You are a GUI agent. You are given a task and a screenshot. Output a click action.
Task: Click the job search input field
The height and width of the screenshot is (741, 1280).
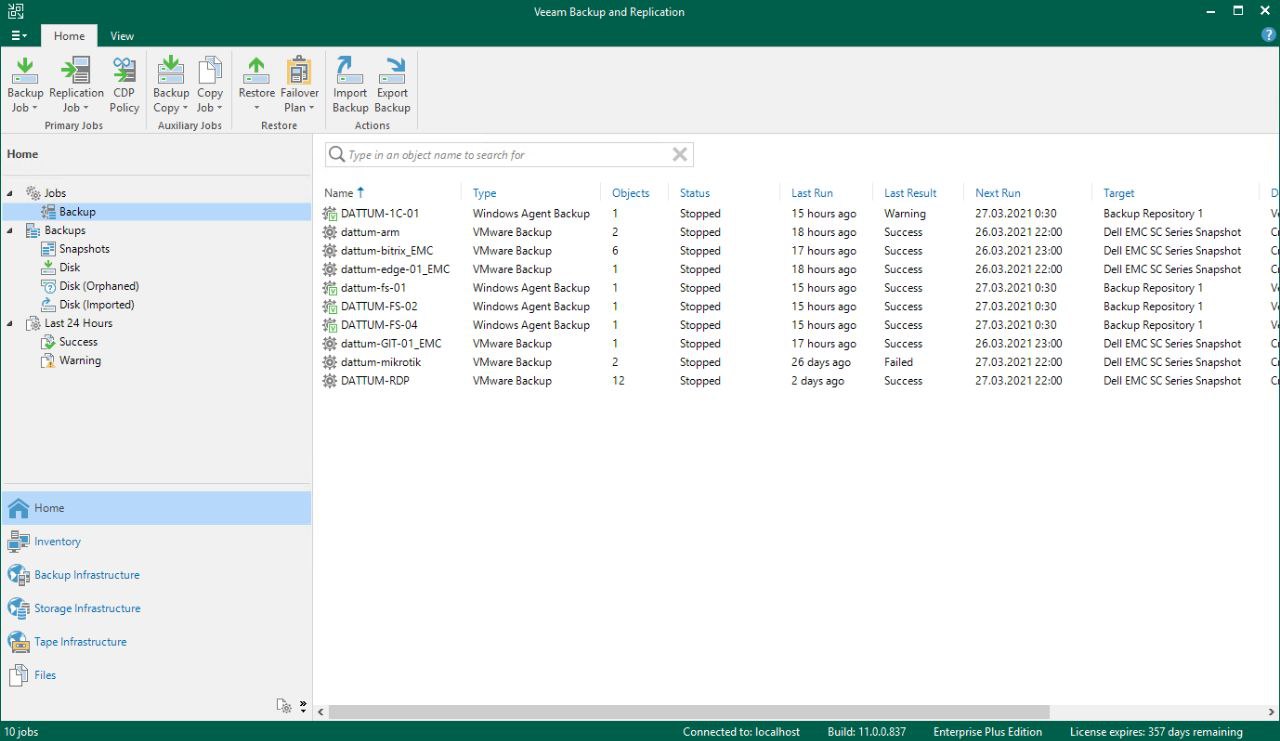[505, 155]
